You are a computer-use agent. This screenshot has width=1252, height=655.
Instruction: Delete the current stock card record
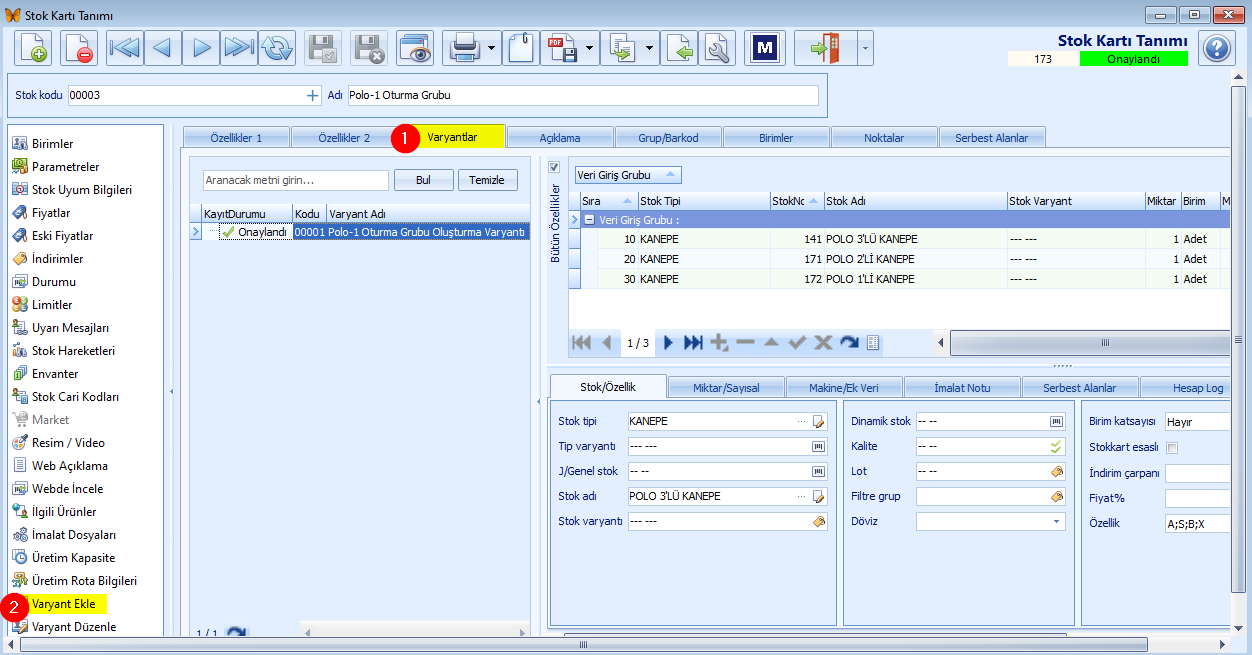(79, 47)
